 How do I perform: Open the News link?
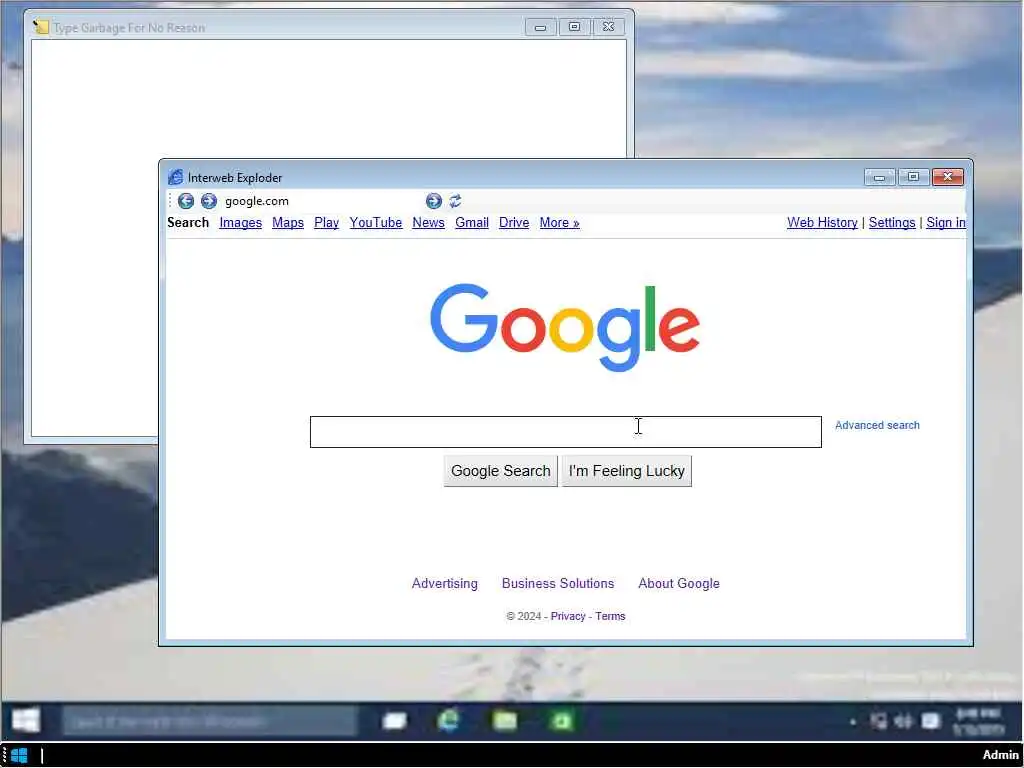pyautogui.click(x=428, y=223)
